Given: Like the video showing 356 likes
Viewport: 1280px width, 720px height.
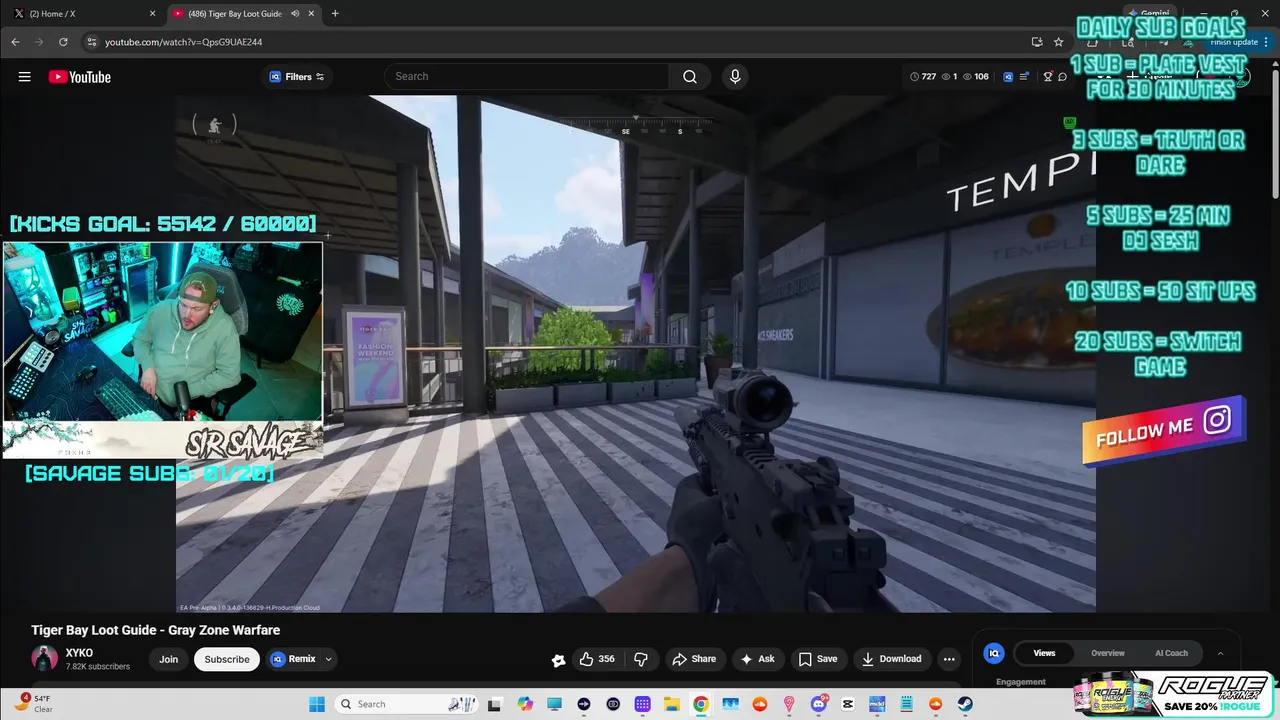Looking at the screenshot, I should pyautogui.click(x=597, y=659).
